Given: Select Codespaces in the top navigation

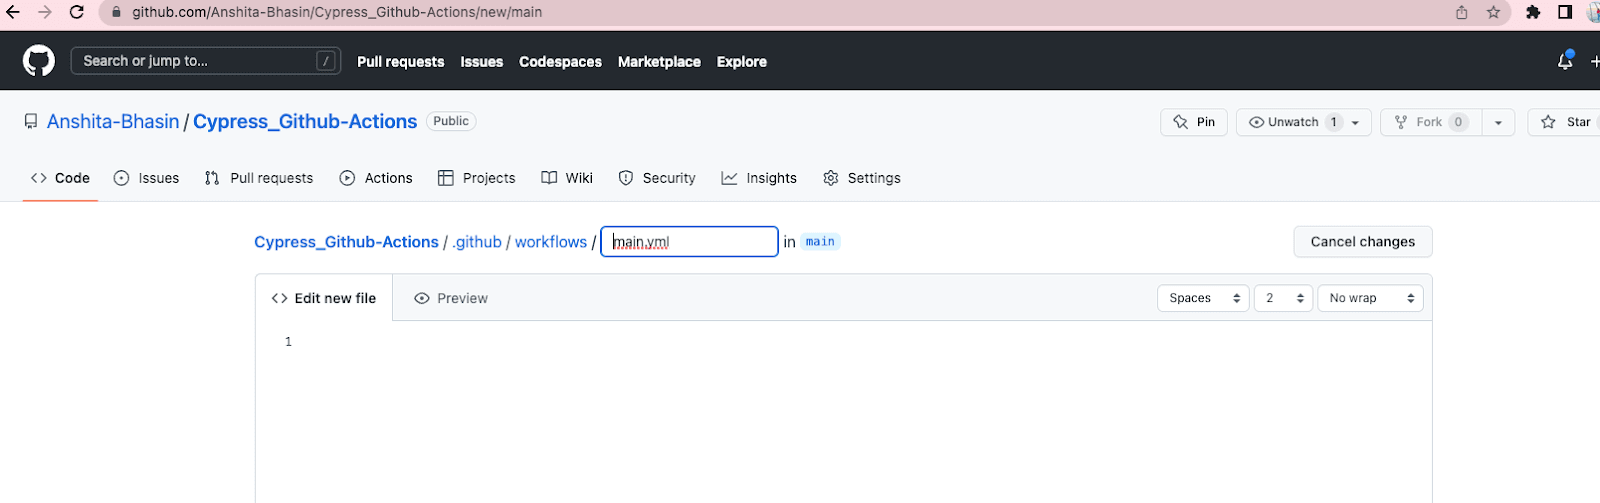Looking at the screenshot, I should pos(560,61).
